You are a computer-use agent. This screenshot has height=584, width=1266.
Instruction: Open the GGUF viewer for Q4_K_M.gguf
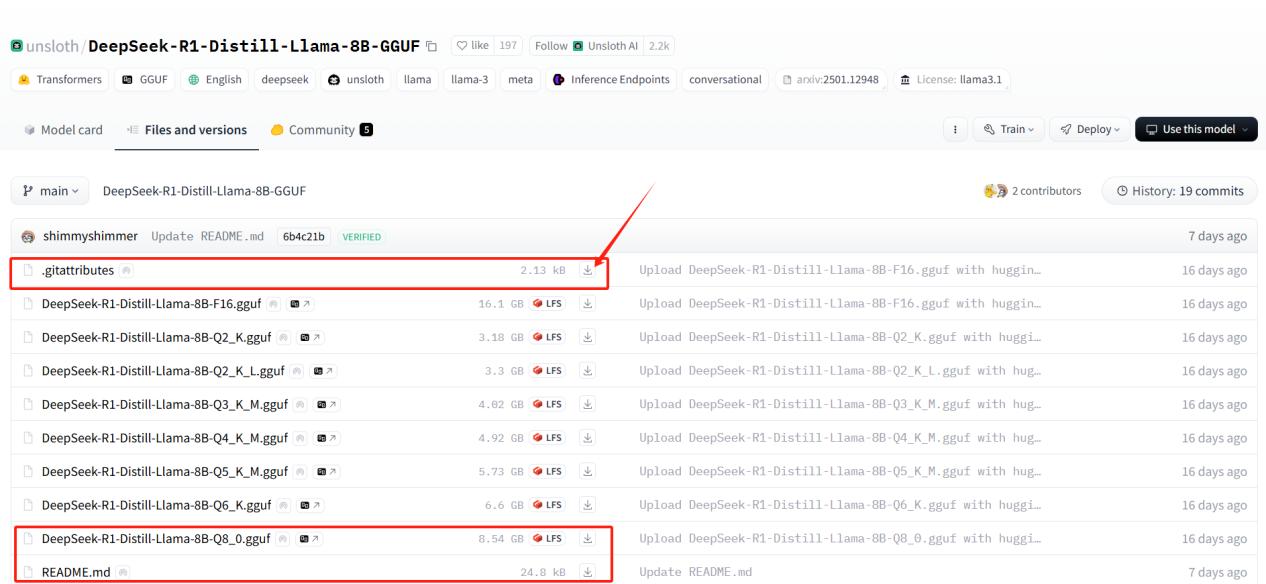pos(327,438)
